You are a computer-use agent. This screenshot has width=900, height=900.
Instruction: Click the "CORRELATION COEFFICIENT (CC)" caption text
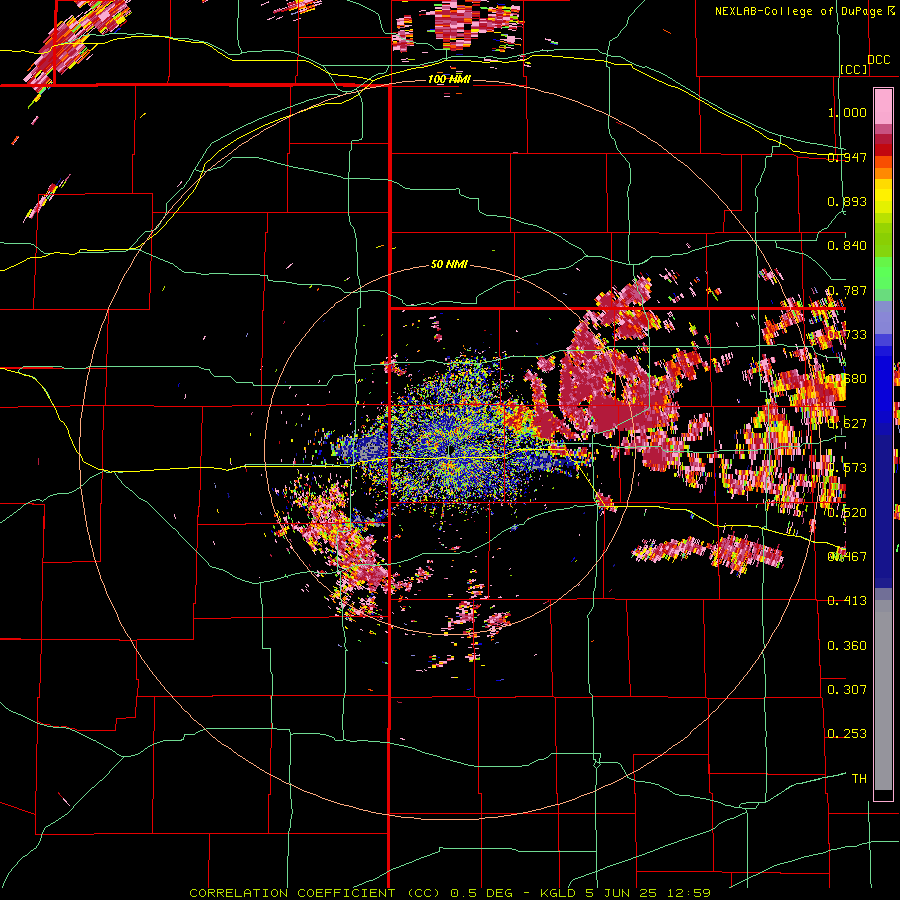point(314,893)
